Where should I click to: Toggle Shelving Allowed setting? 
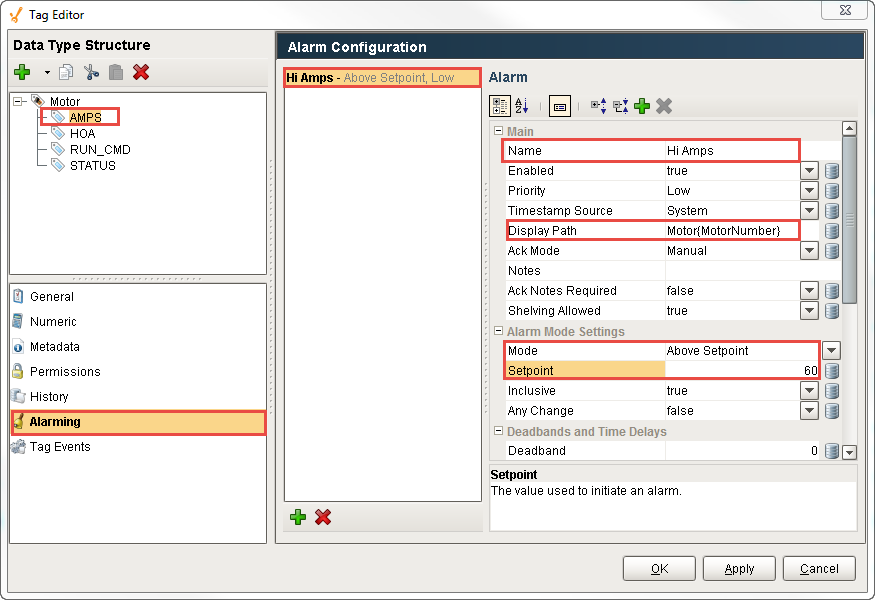pos(811,310)
